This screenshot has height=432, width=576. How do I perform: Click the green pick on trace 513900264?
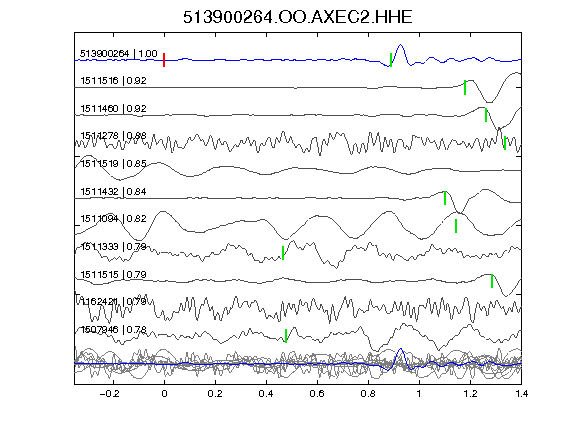(x=391, y=60)
